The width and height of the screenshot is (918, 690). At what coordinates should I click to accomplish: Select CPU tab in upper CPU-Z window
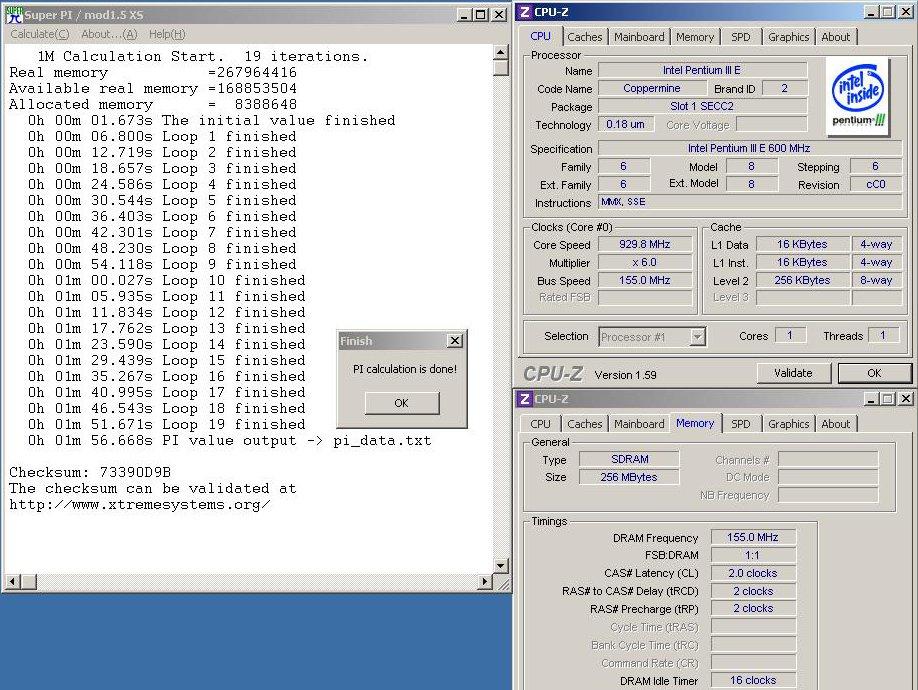click(540, 36)
